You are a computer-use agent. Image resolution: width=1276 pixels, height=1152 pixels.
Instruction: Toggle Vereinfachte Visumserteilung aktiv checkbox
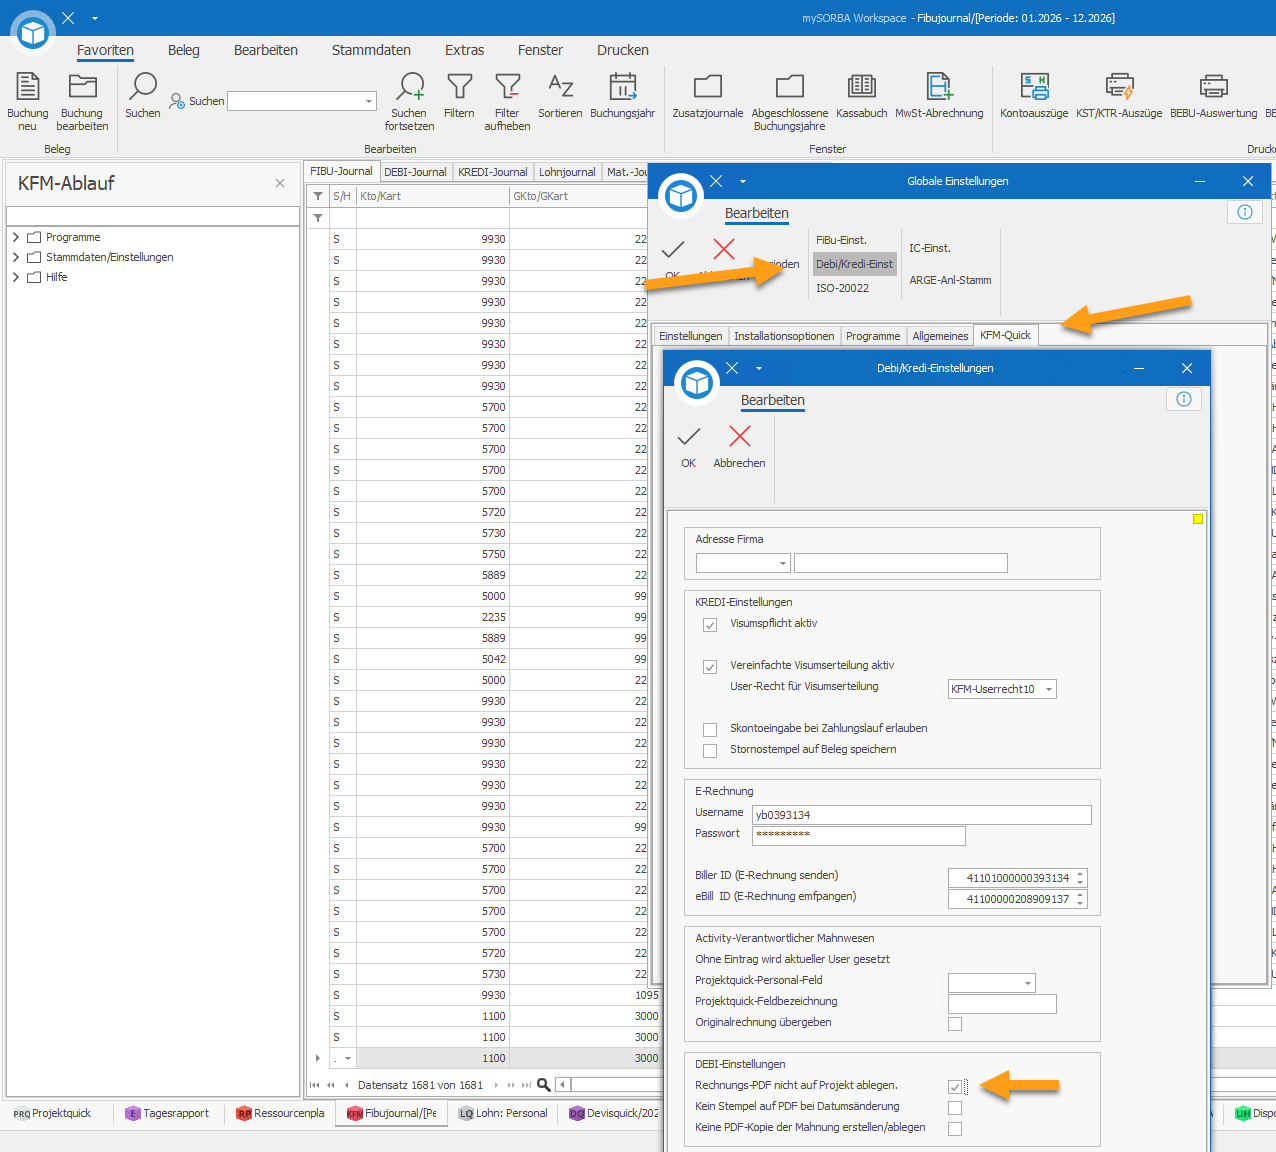pyautogui.click(x=710, y=667)
